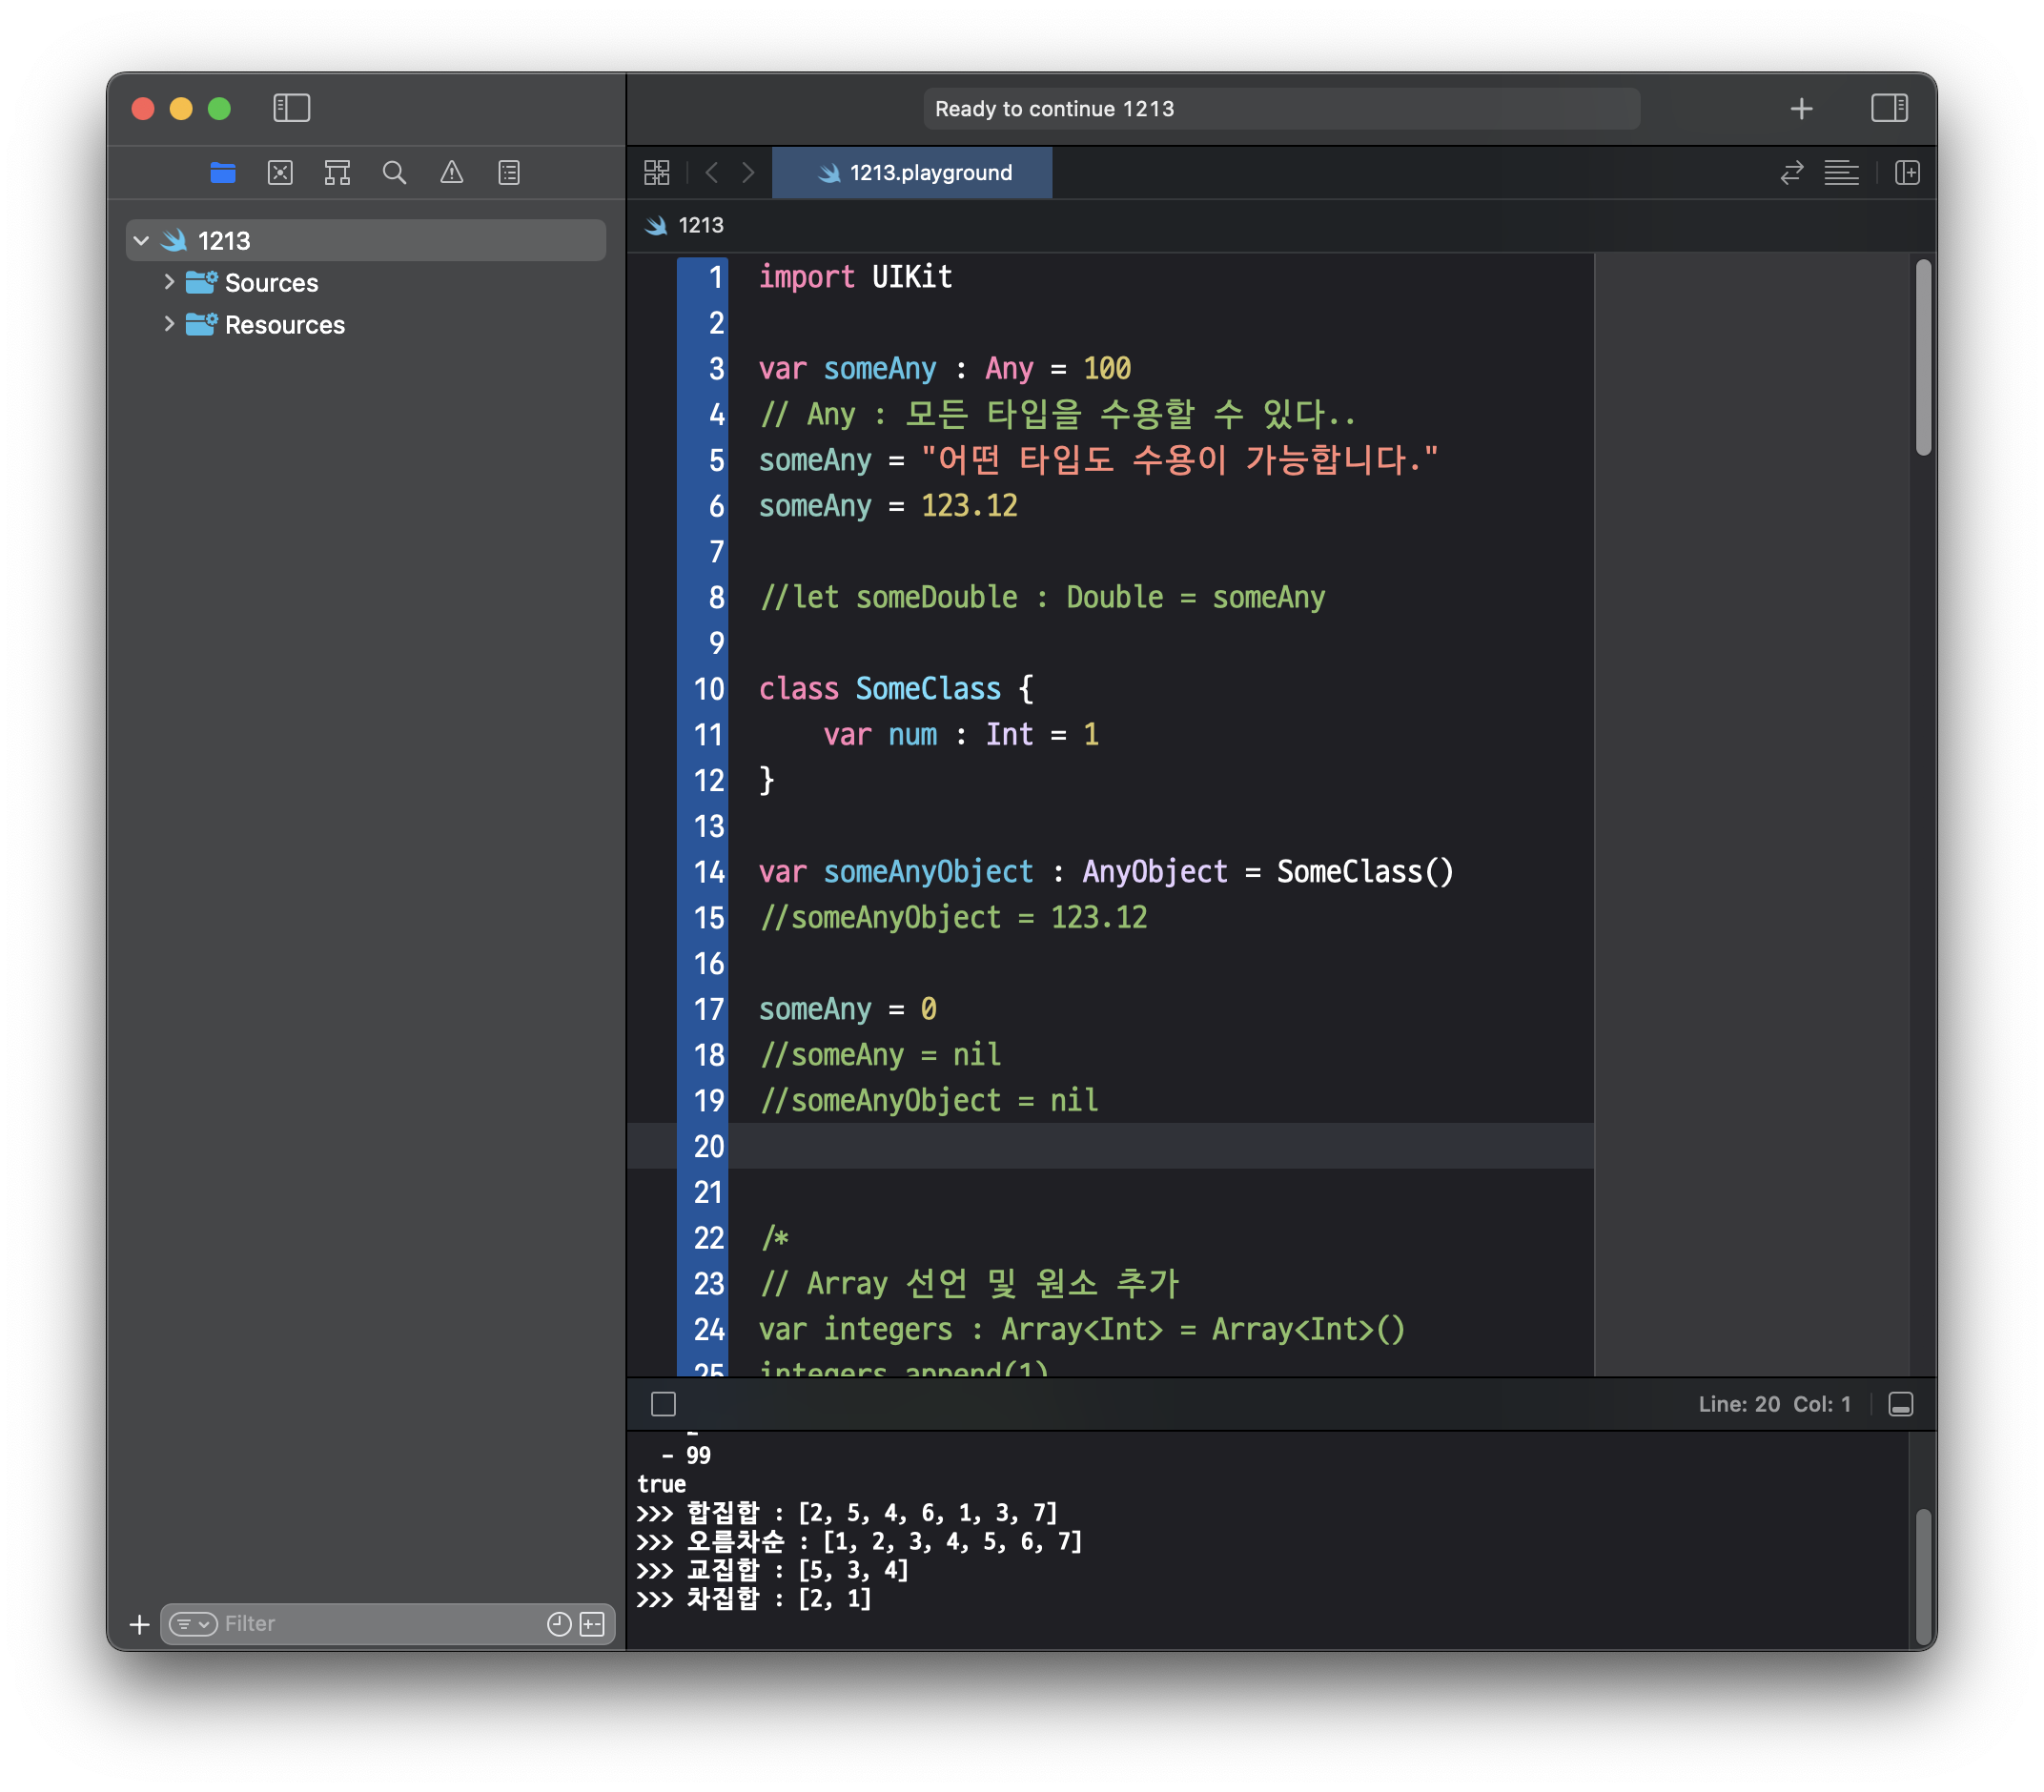Click the 교집합 console output line
This screenshot has height=1792, width=2044.
[773, 1571]
